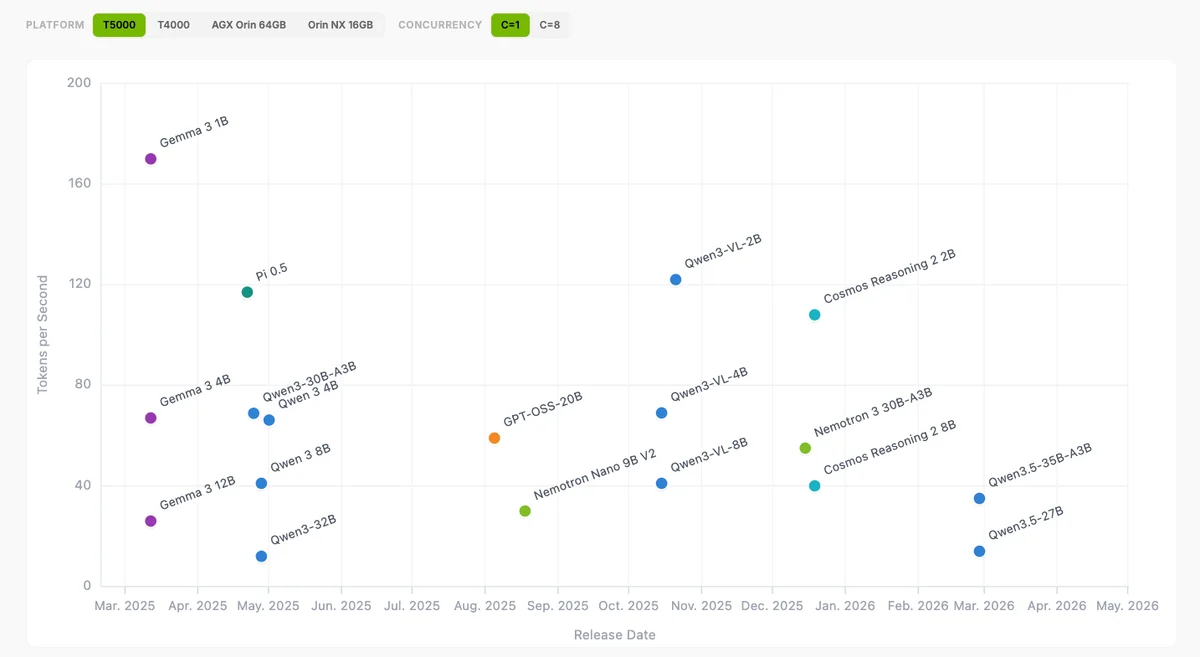Image resolution: width=1200 pixels, height=657 pixels.
Task: Select the Qwen3-32B data point
Action: pos(261,556)
